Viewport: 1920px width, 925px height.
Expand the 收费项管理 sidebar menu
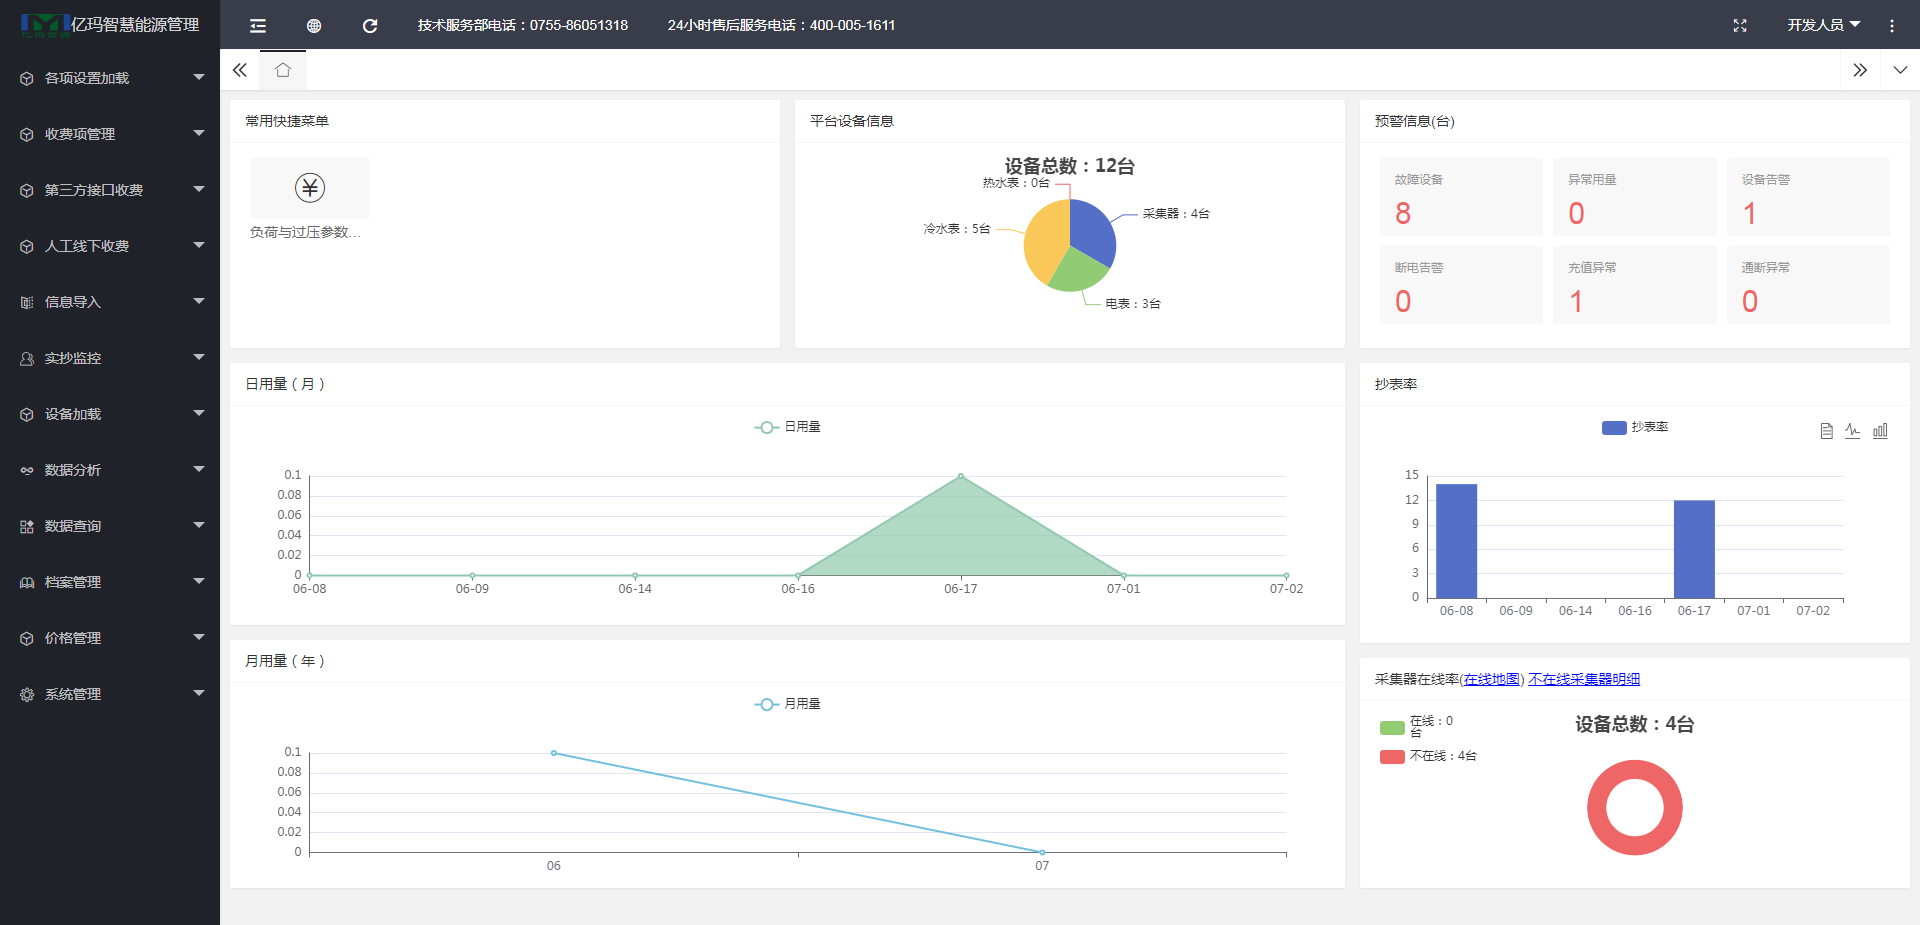click(110, 134)
